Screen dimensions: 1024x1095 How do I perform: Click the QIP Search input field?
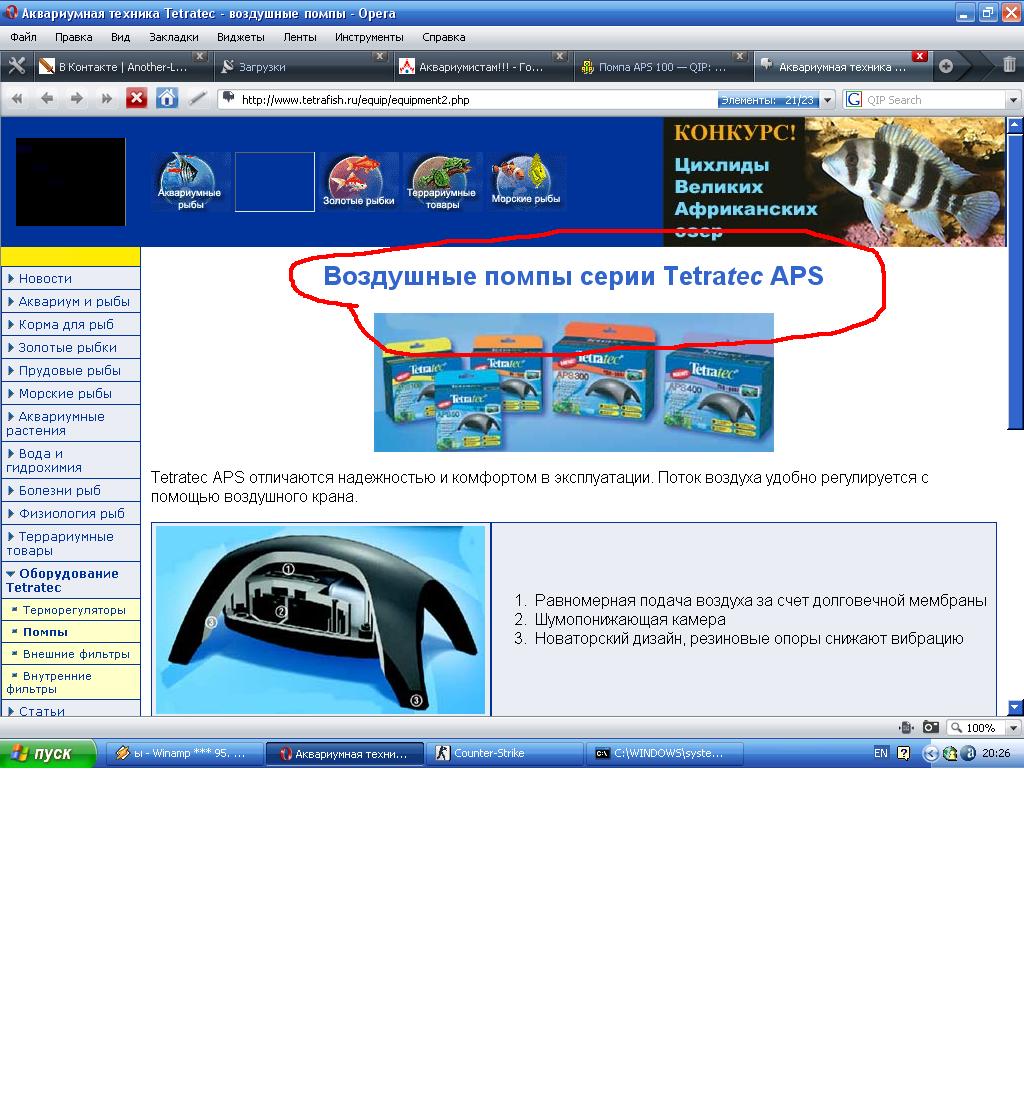click(x=933, y=100)
